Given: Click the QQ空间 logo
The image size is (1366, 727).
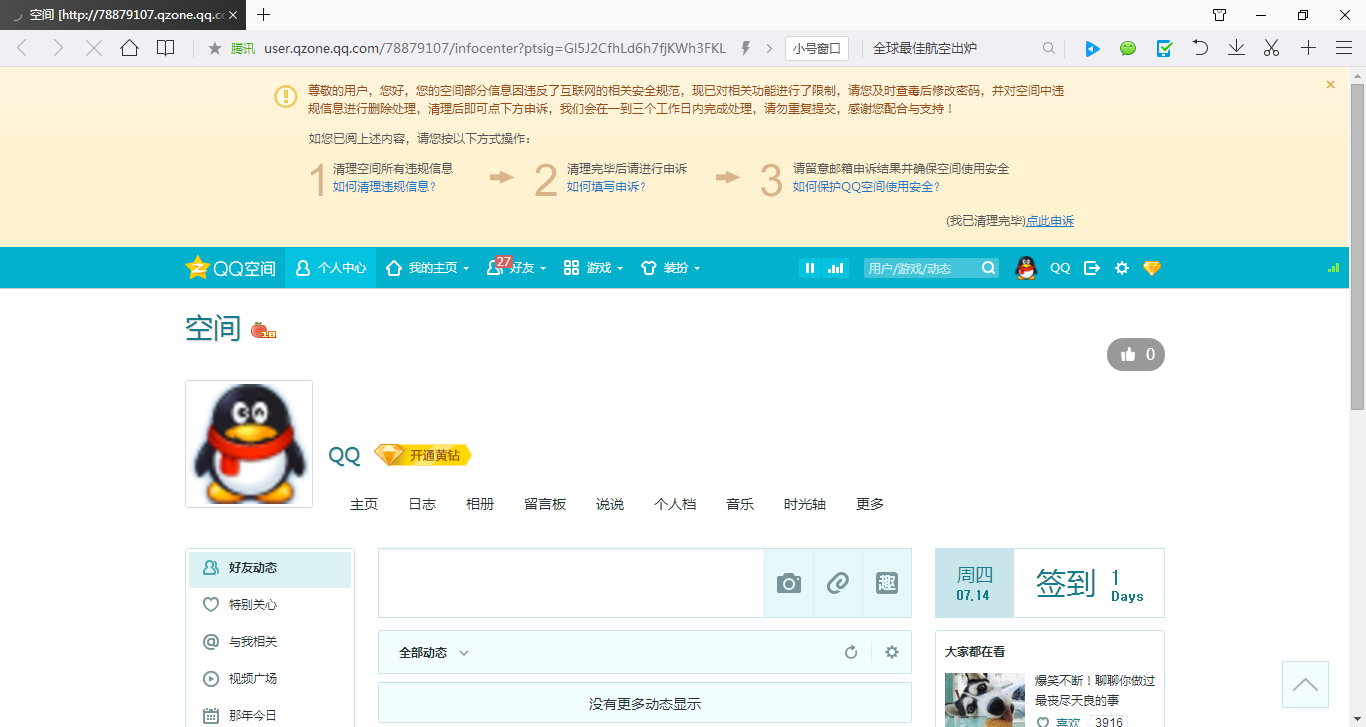Looking at the screenshot, I should pos(231,268).
